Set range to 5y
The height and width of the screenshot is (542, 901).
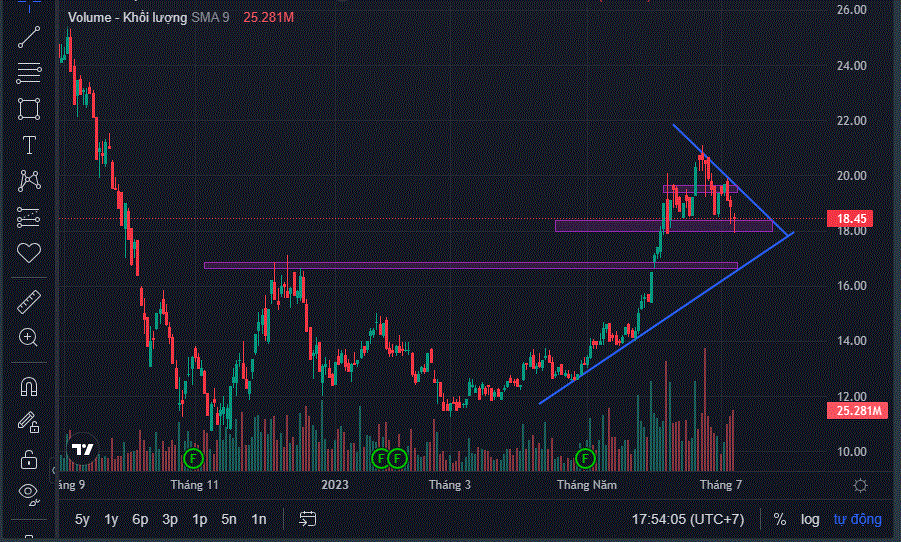(x=82, y=519)
